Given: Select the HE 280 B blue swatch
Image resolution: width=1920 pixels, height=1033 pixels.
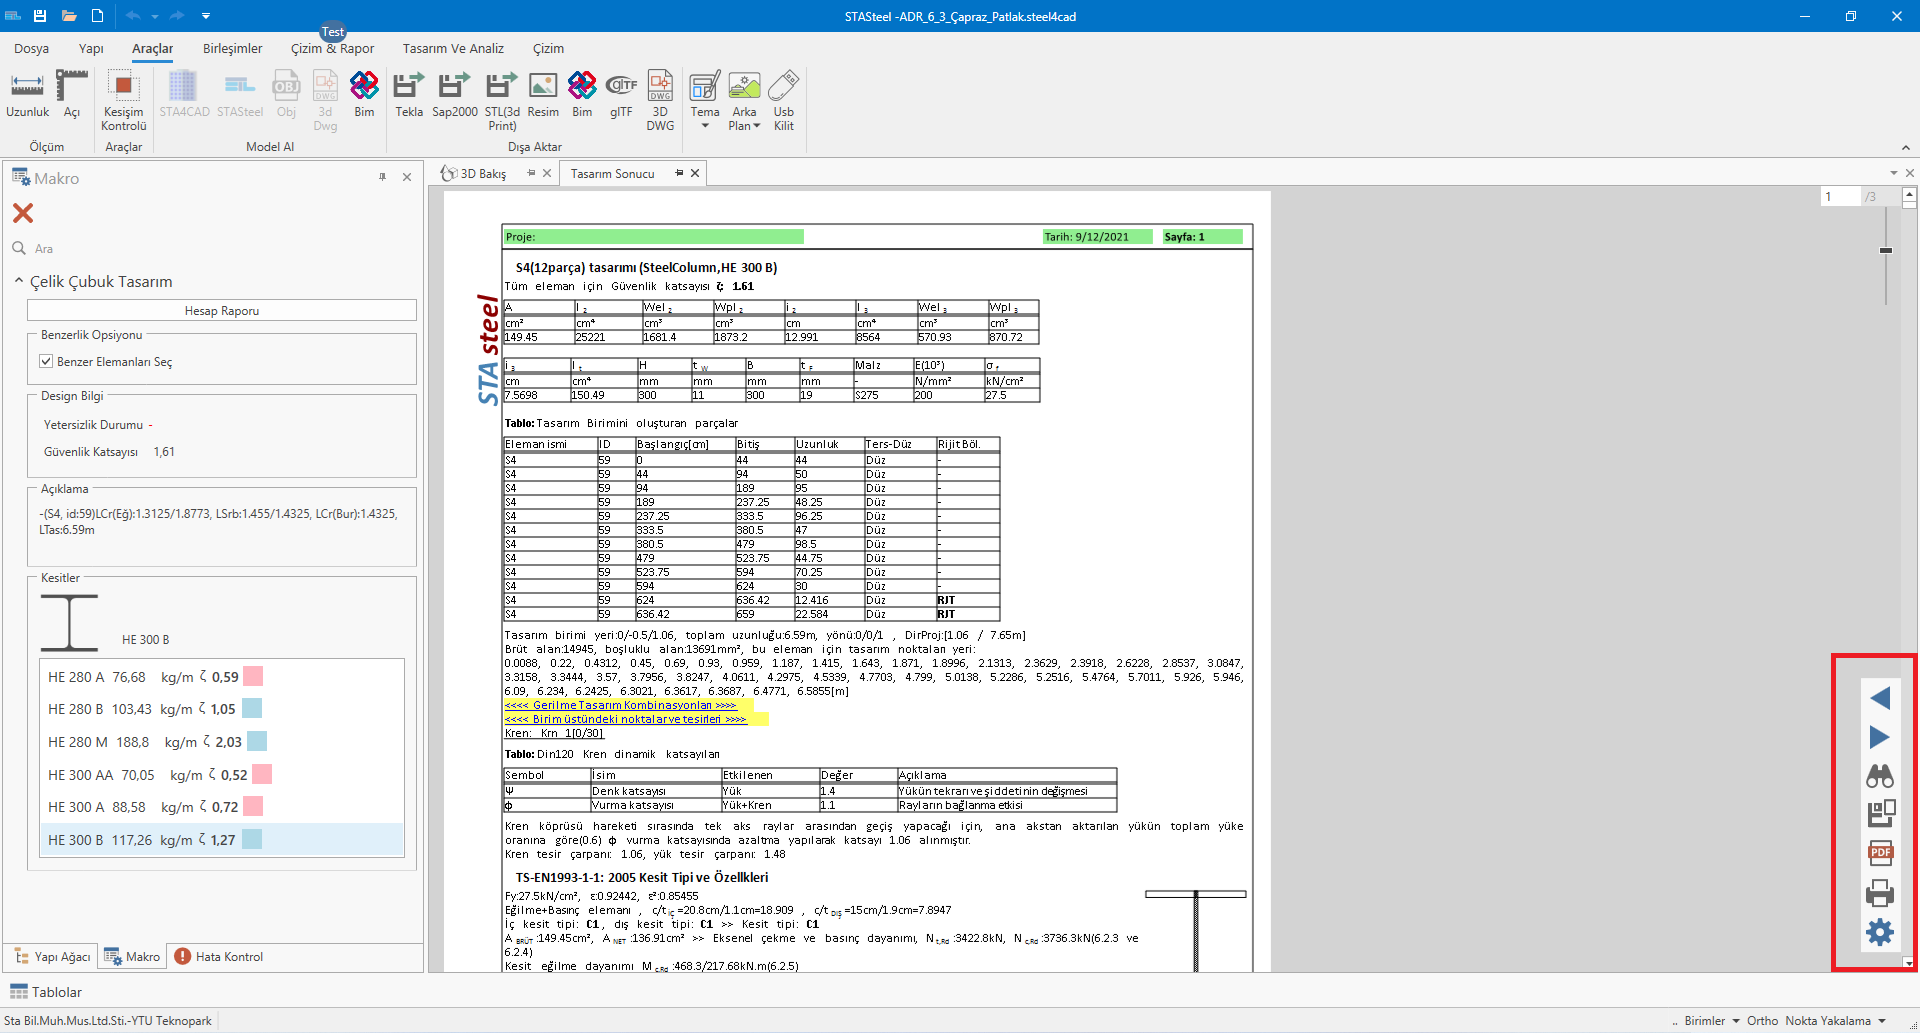Looking at the screenshot, I should coord(252,709).
